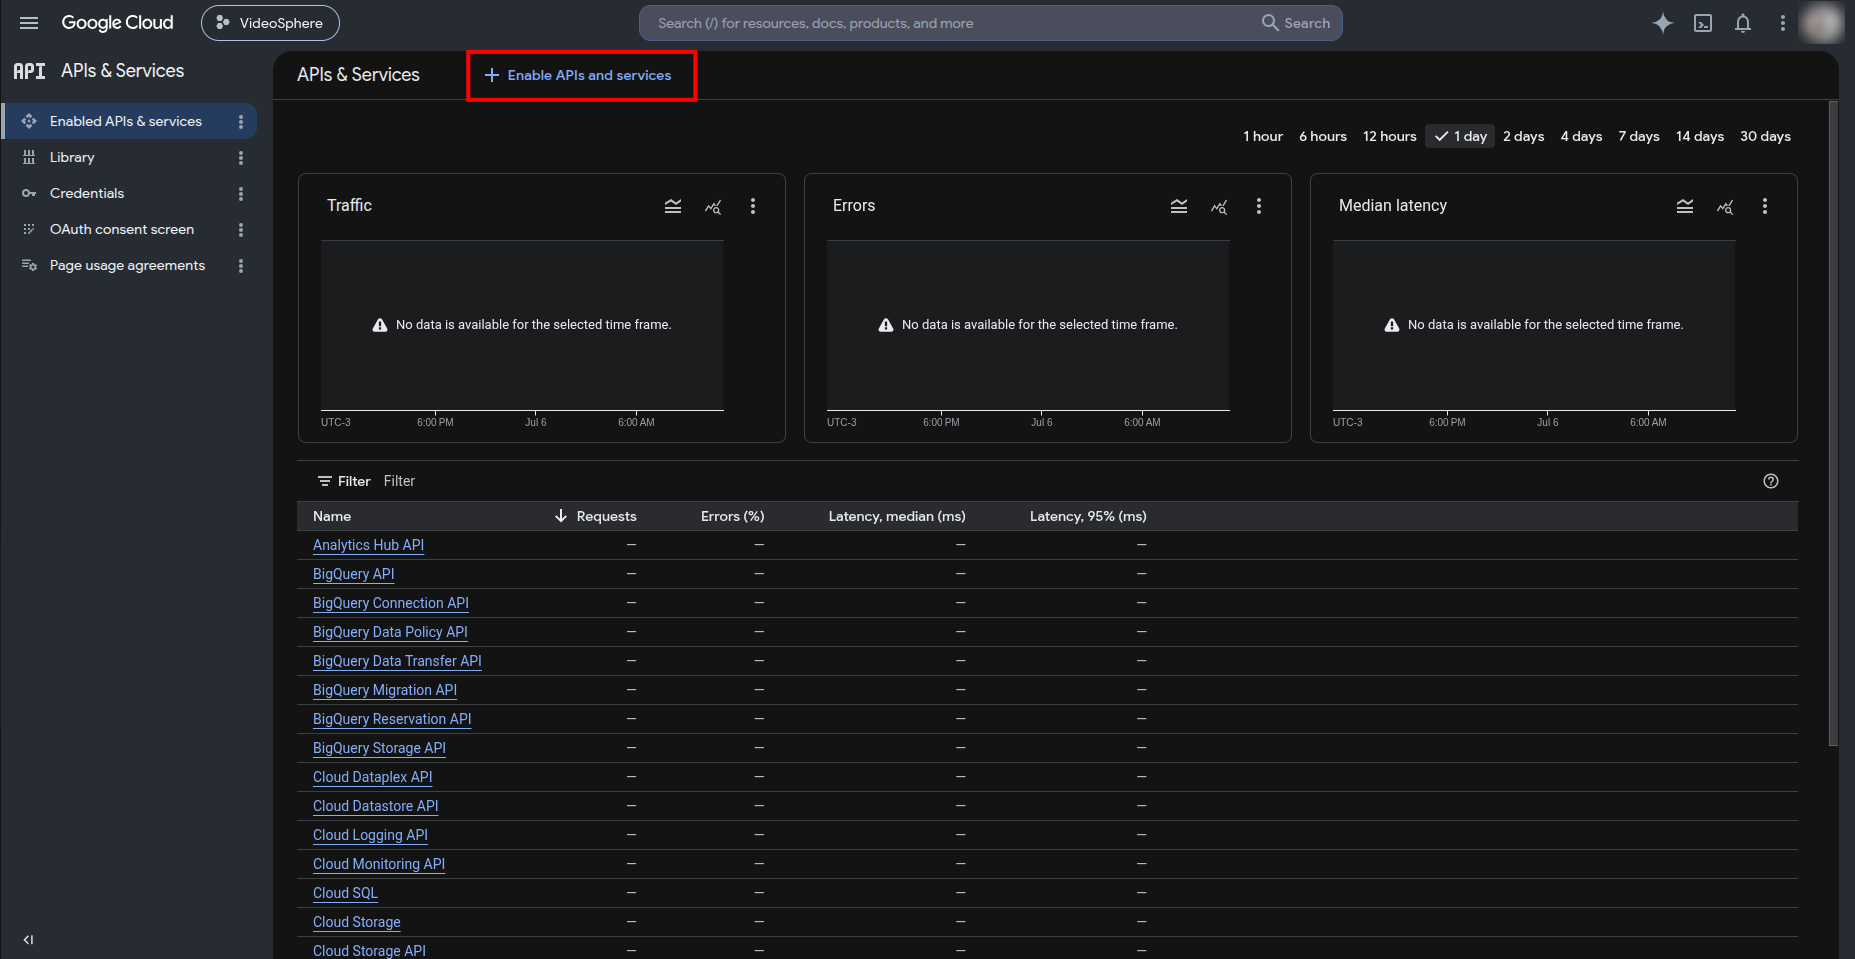The image size is (1855, 959).
Task: Open Gemini AI assistant sparkle icon
Action: point(1662,23)
